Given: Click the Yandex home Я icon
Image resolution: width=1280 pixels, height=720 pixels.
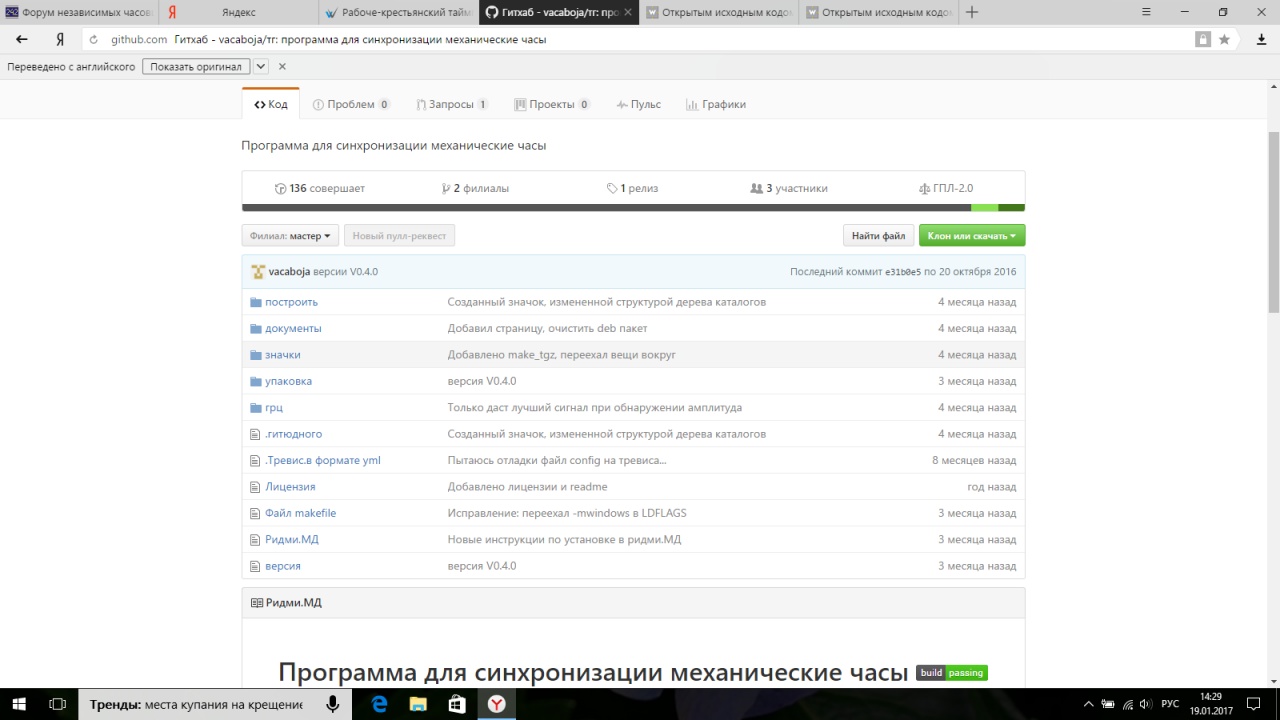Looking at the screenshot, I should [x=60, y=40].
